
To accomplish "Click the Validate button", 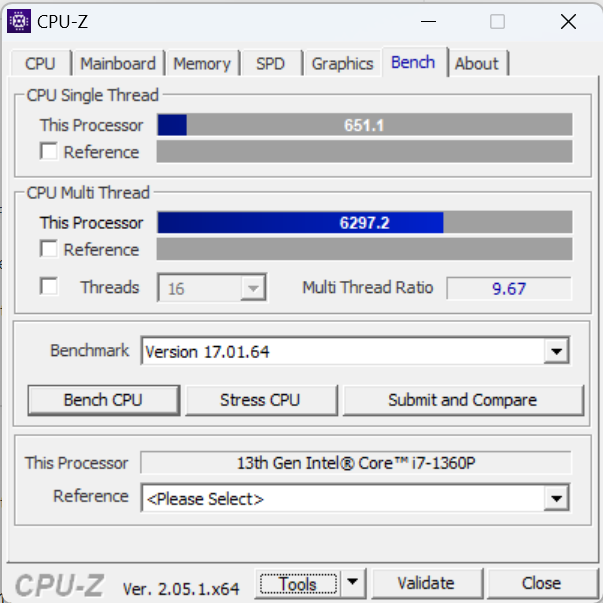I will click(426, 583).
